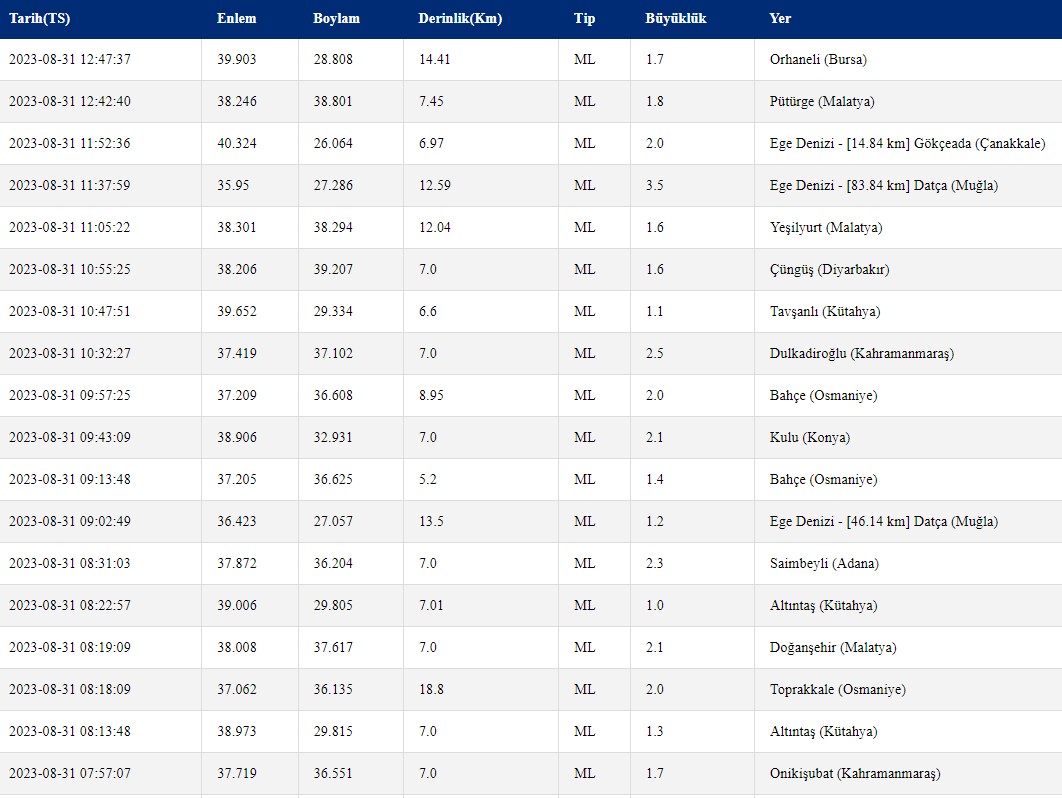Click the Yer column header
Screen dimensions: 1062x798
[780, 19]
